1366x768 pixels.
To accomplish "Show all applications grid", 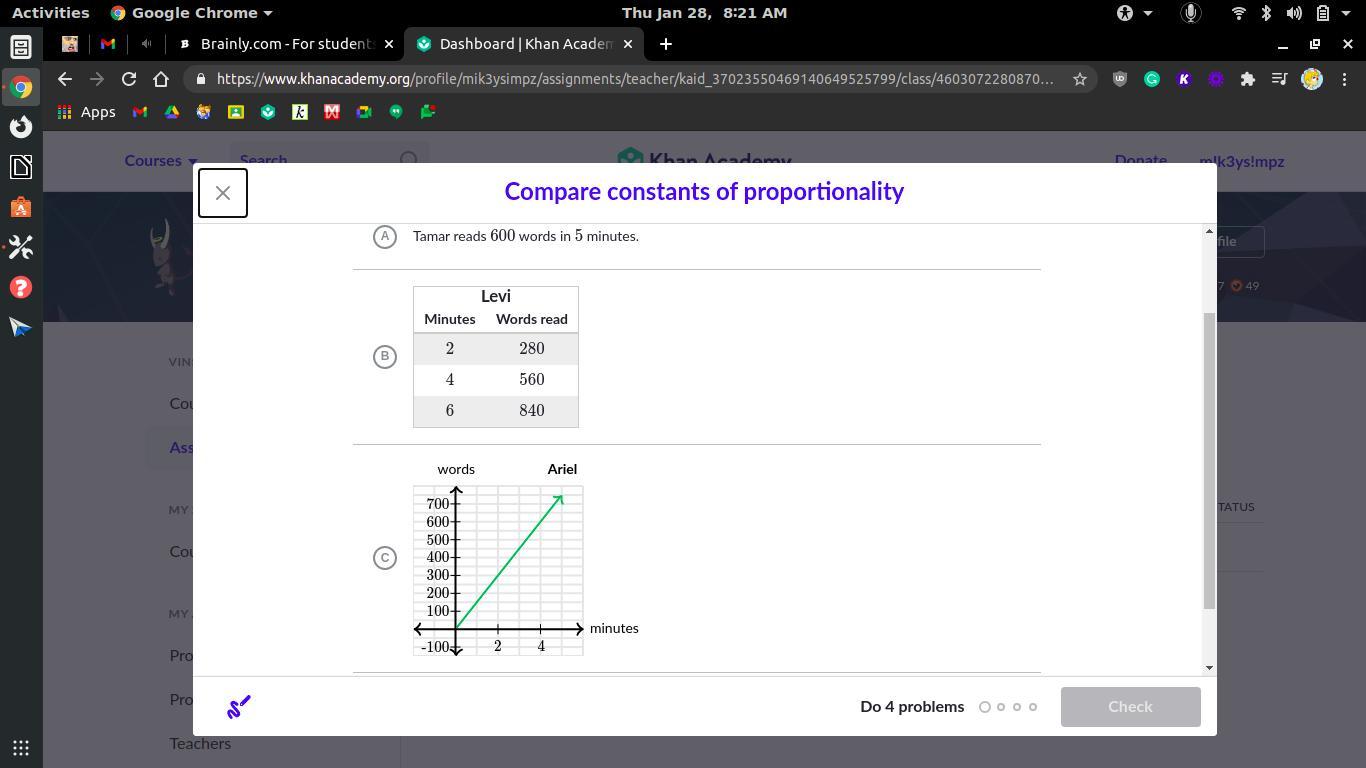I will click(x=21, y=747).
